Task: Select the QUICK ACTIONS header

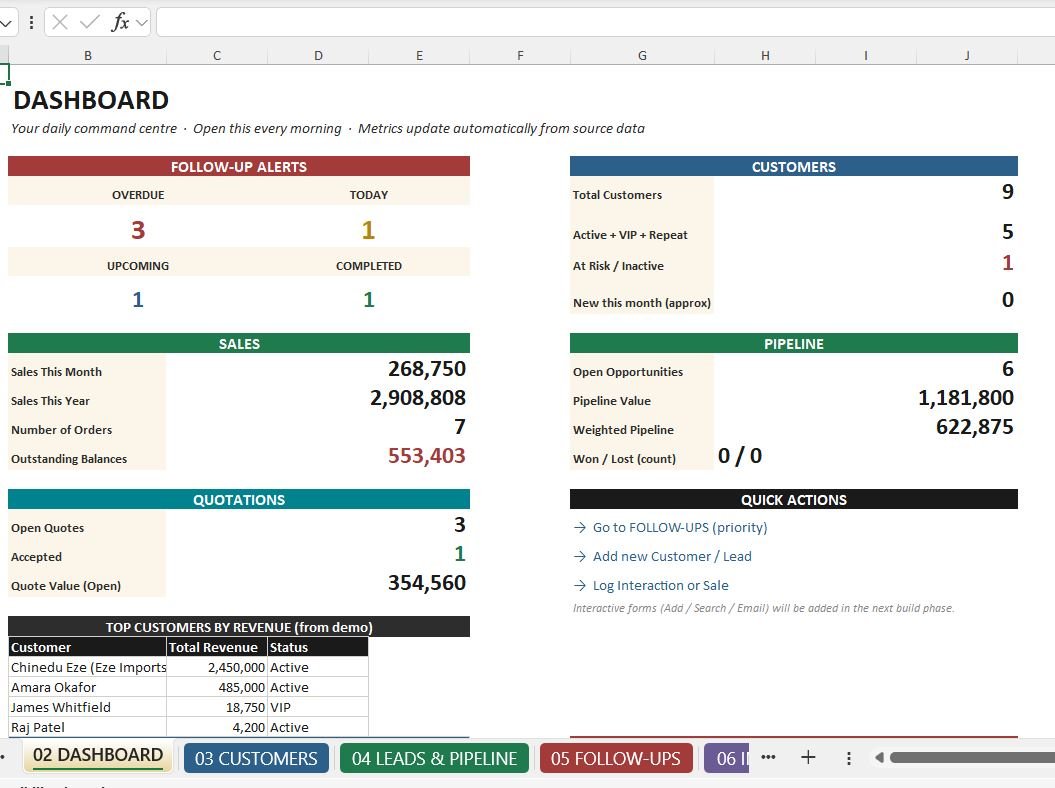Action: pos(794,499)
